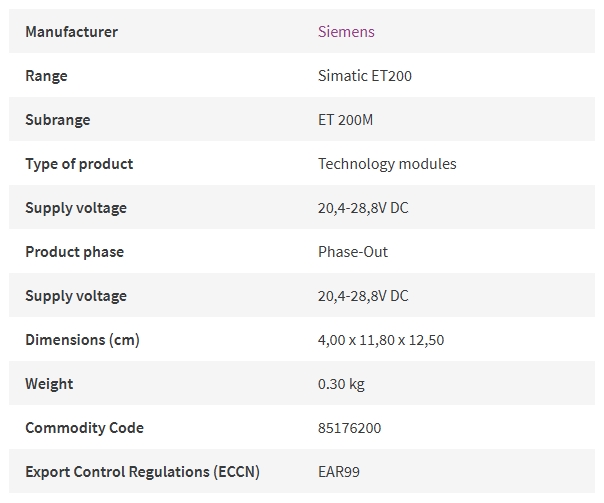Screen dimensions: 604x503
Task: Click the Manufacturer row label
Action: (72, 32)
